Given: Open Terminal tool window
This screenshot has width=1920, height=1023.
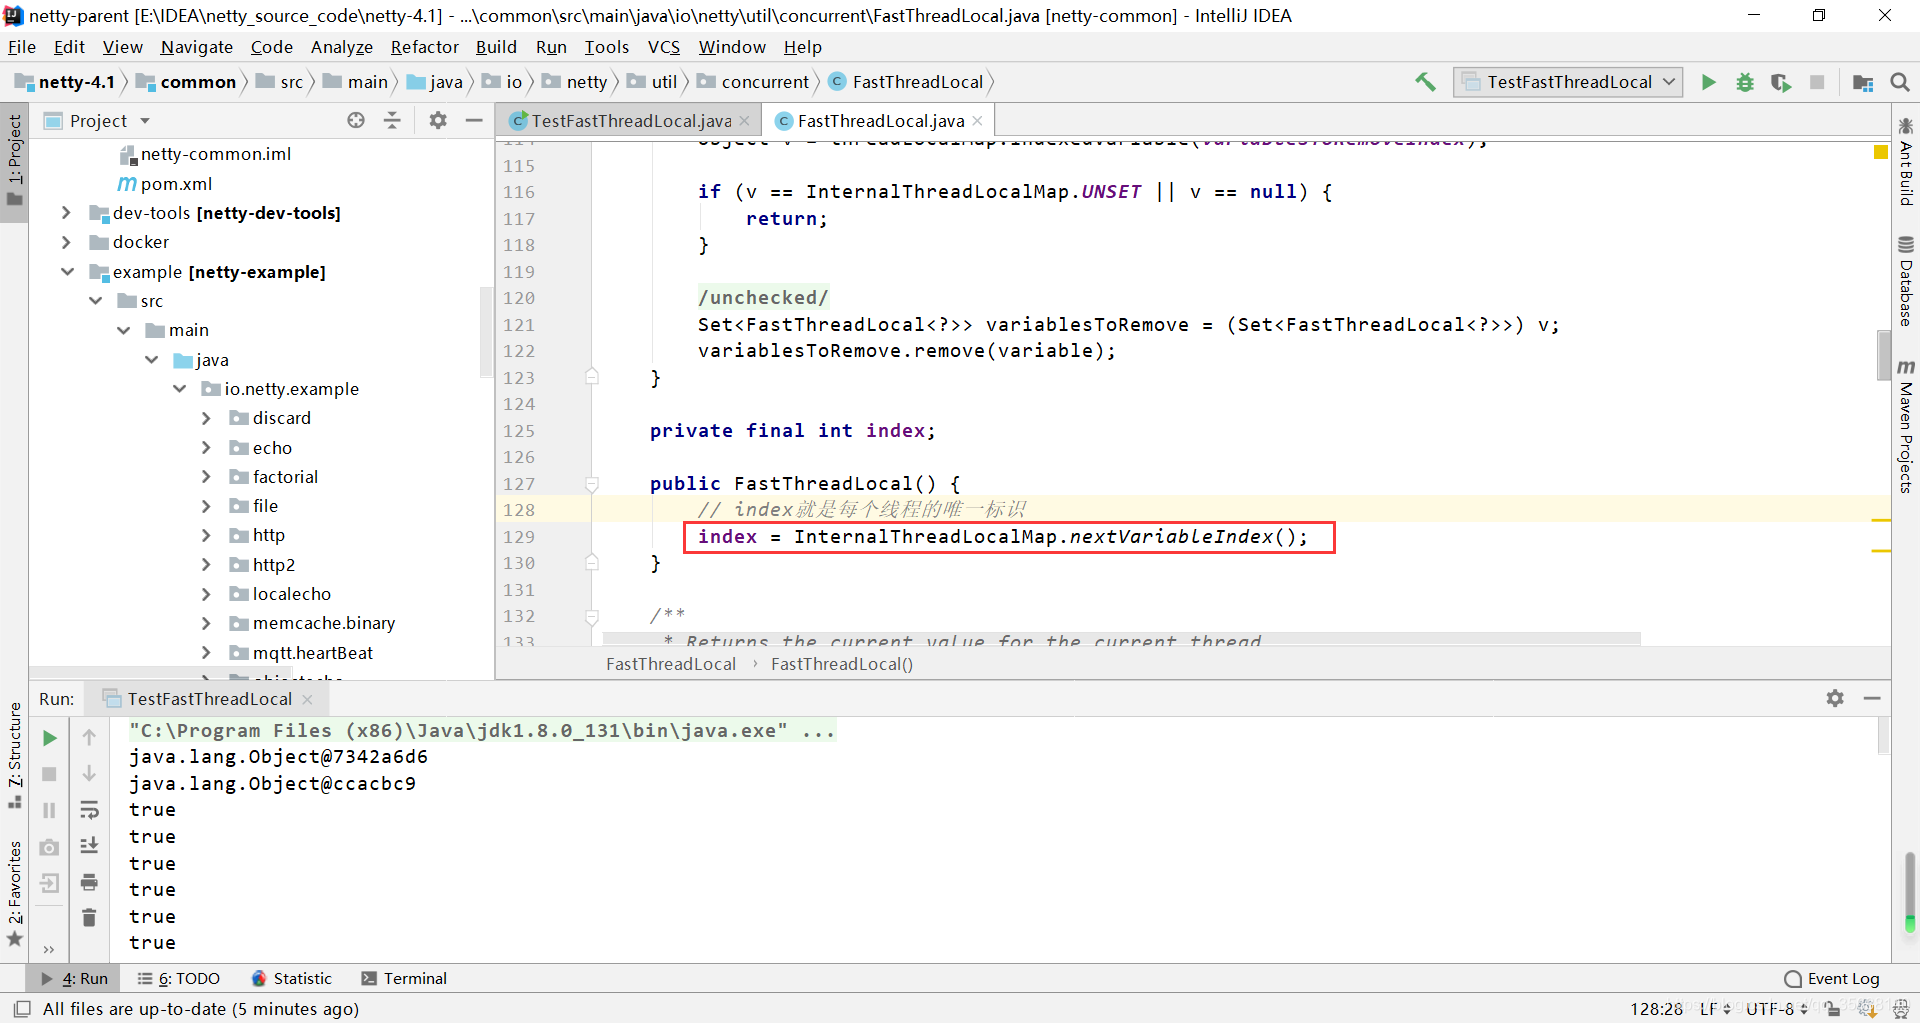Looking at the screenshot, I should [x=404, y=978].
